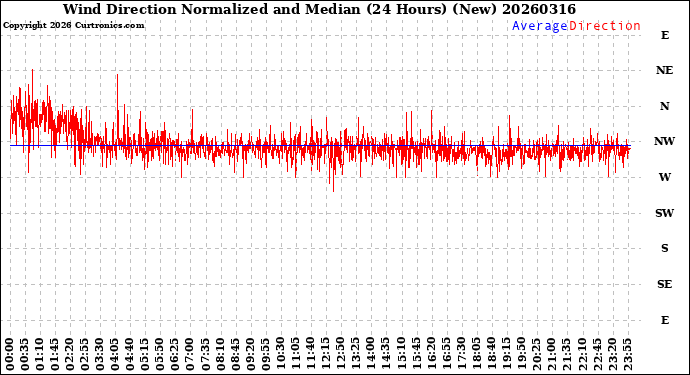Select the S axis label
Image resolution: width=690 pixels, height=375 pixels.
pyautogui.click(x=664, y=248)
